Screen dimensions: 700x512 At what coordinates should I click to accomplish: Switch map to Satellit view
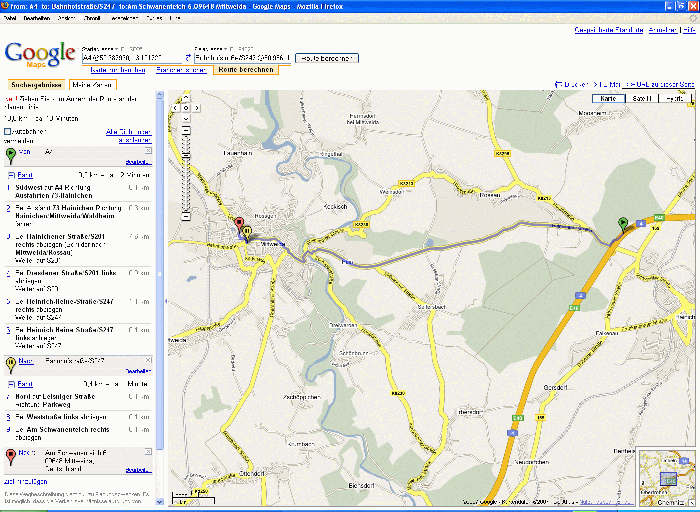coord(642,98)
